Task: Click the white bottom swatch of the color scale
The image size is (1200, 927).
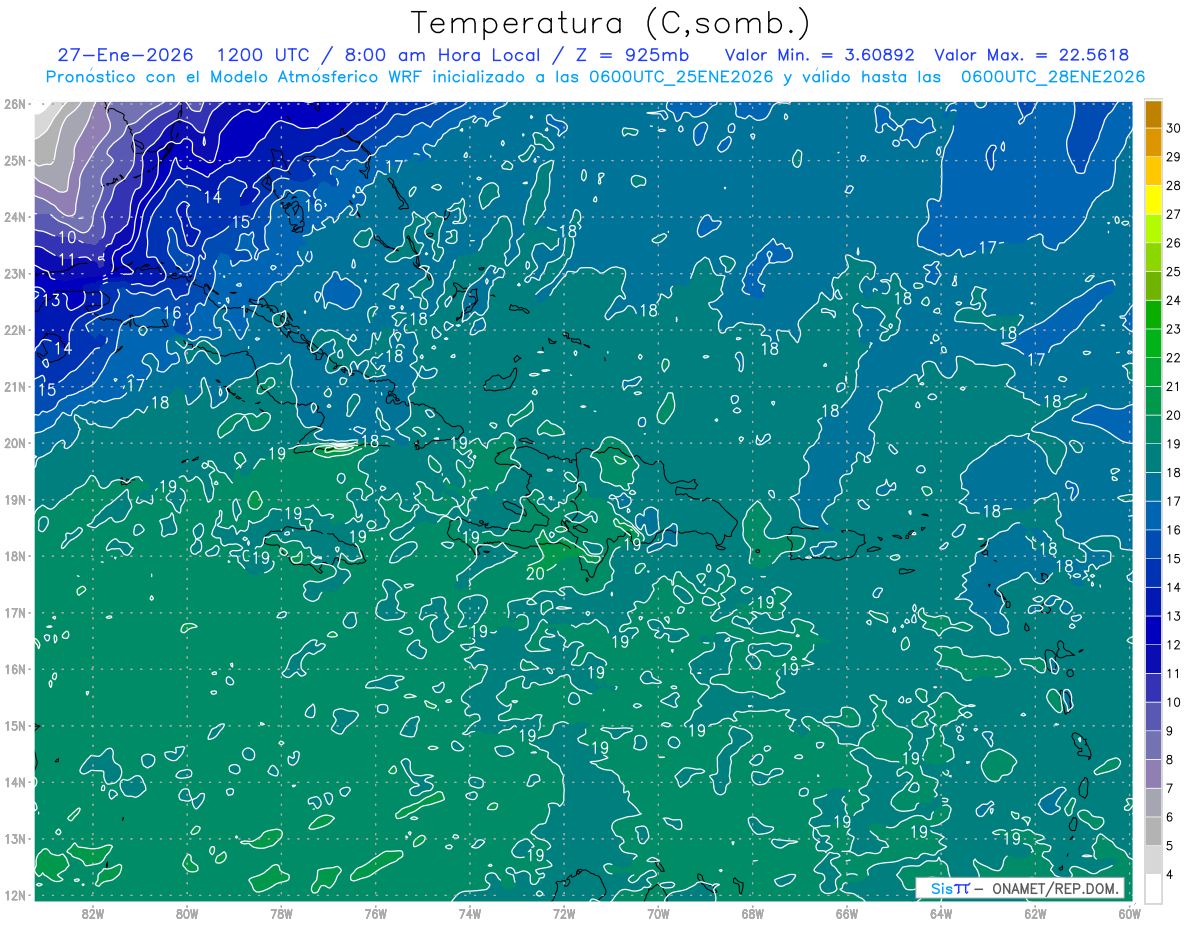Action: point(1153,887)
